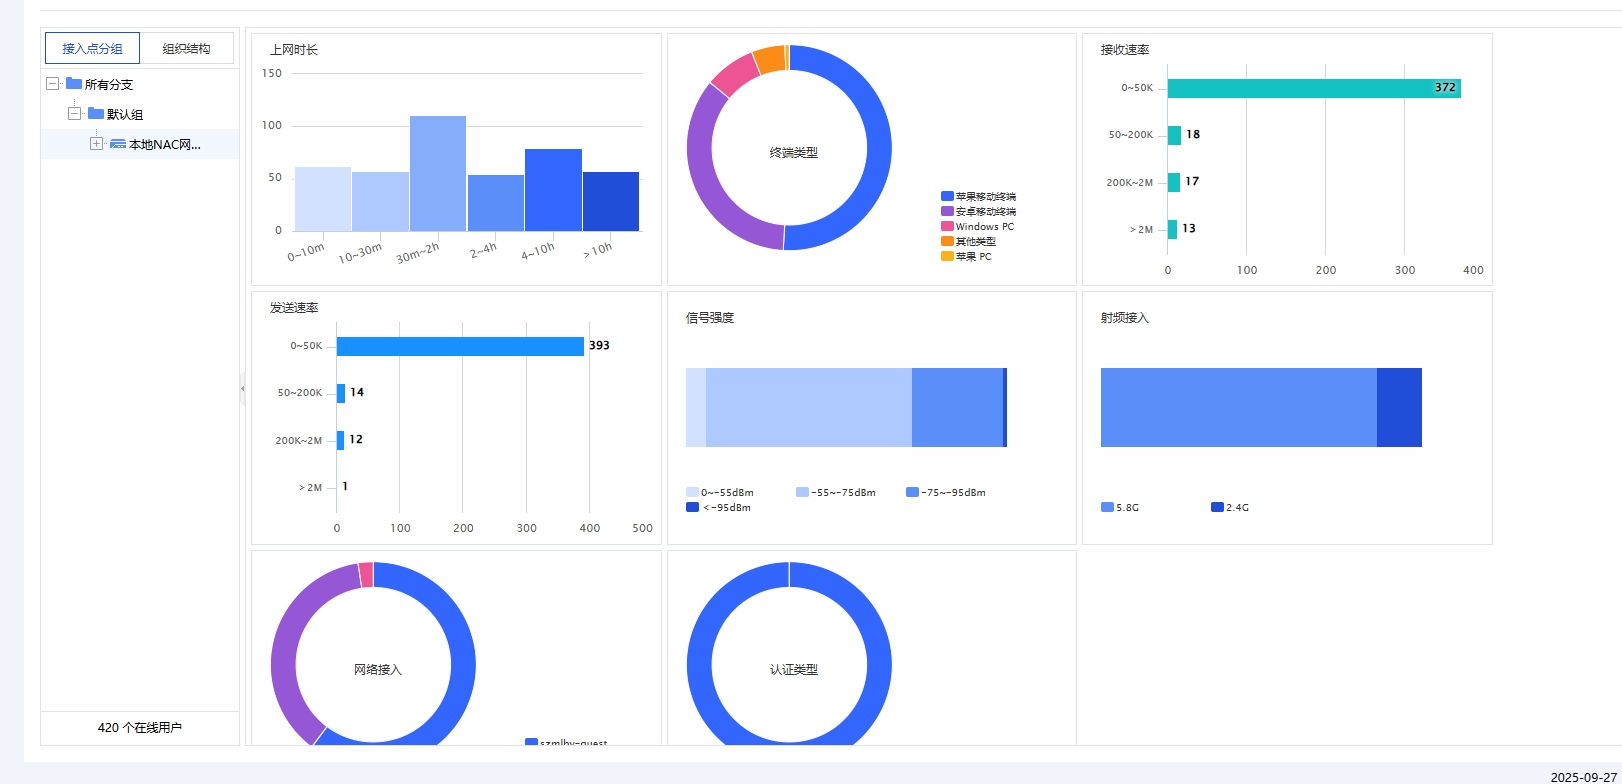Viewport: 1622px width, 784px height.
Task: Expand the 本地NAC网 tree node
Action: point(96,144)
